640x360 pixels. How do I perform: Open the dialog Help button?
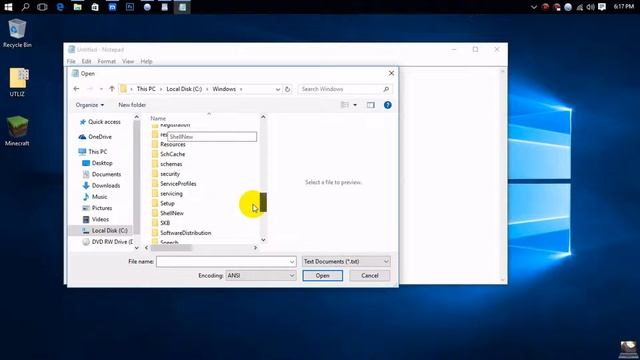[387, 105]
